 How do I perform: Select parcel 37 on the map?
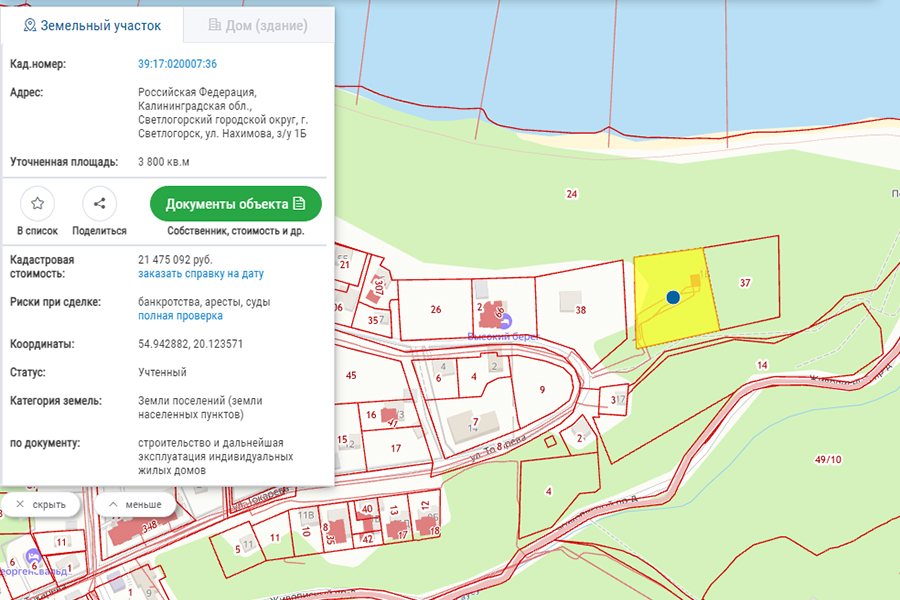[x=745, y=283]
